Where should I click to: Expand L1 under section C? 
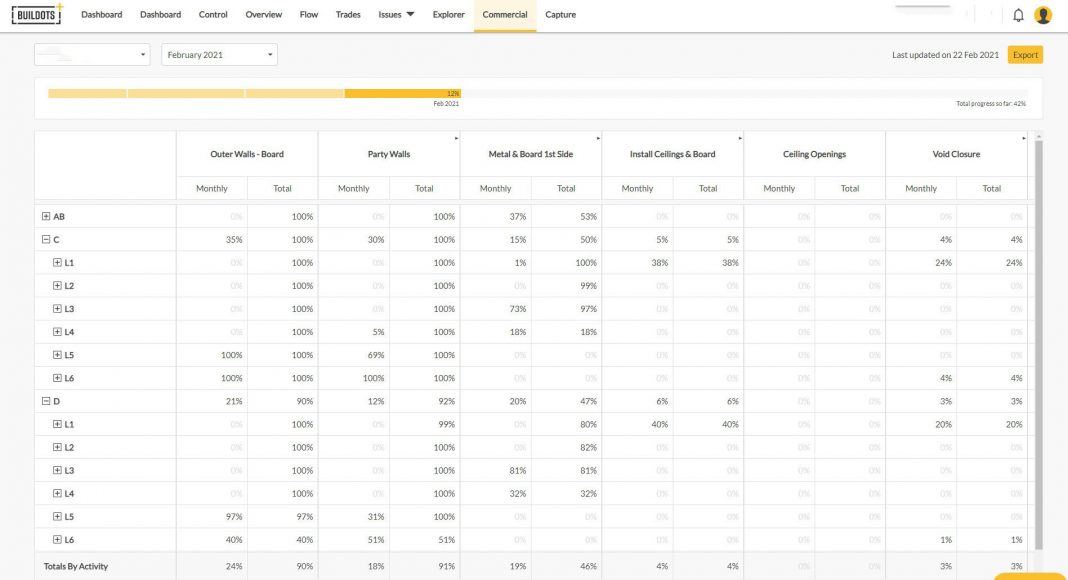click(57, 263)
